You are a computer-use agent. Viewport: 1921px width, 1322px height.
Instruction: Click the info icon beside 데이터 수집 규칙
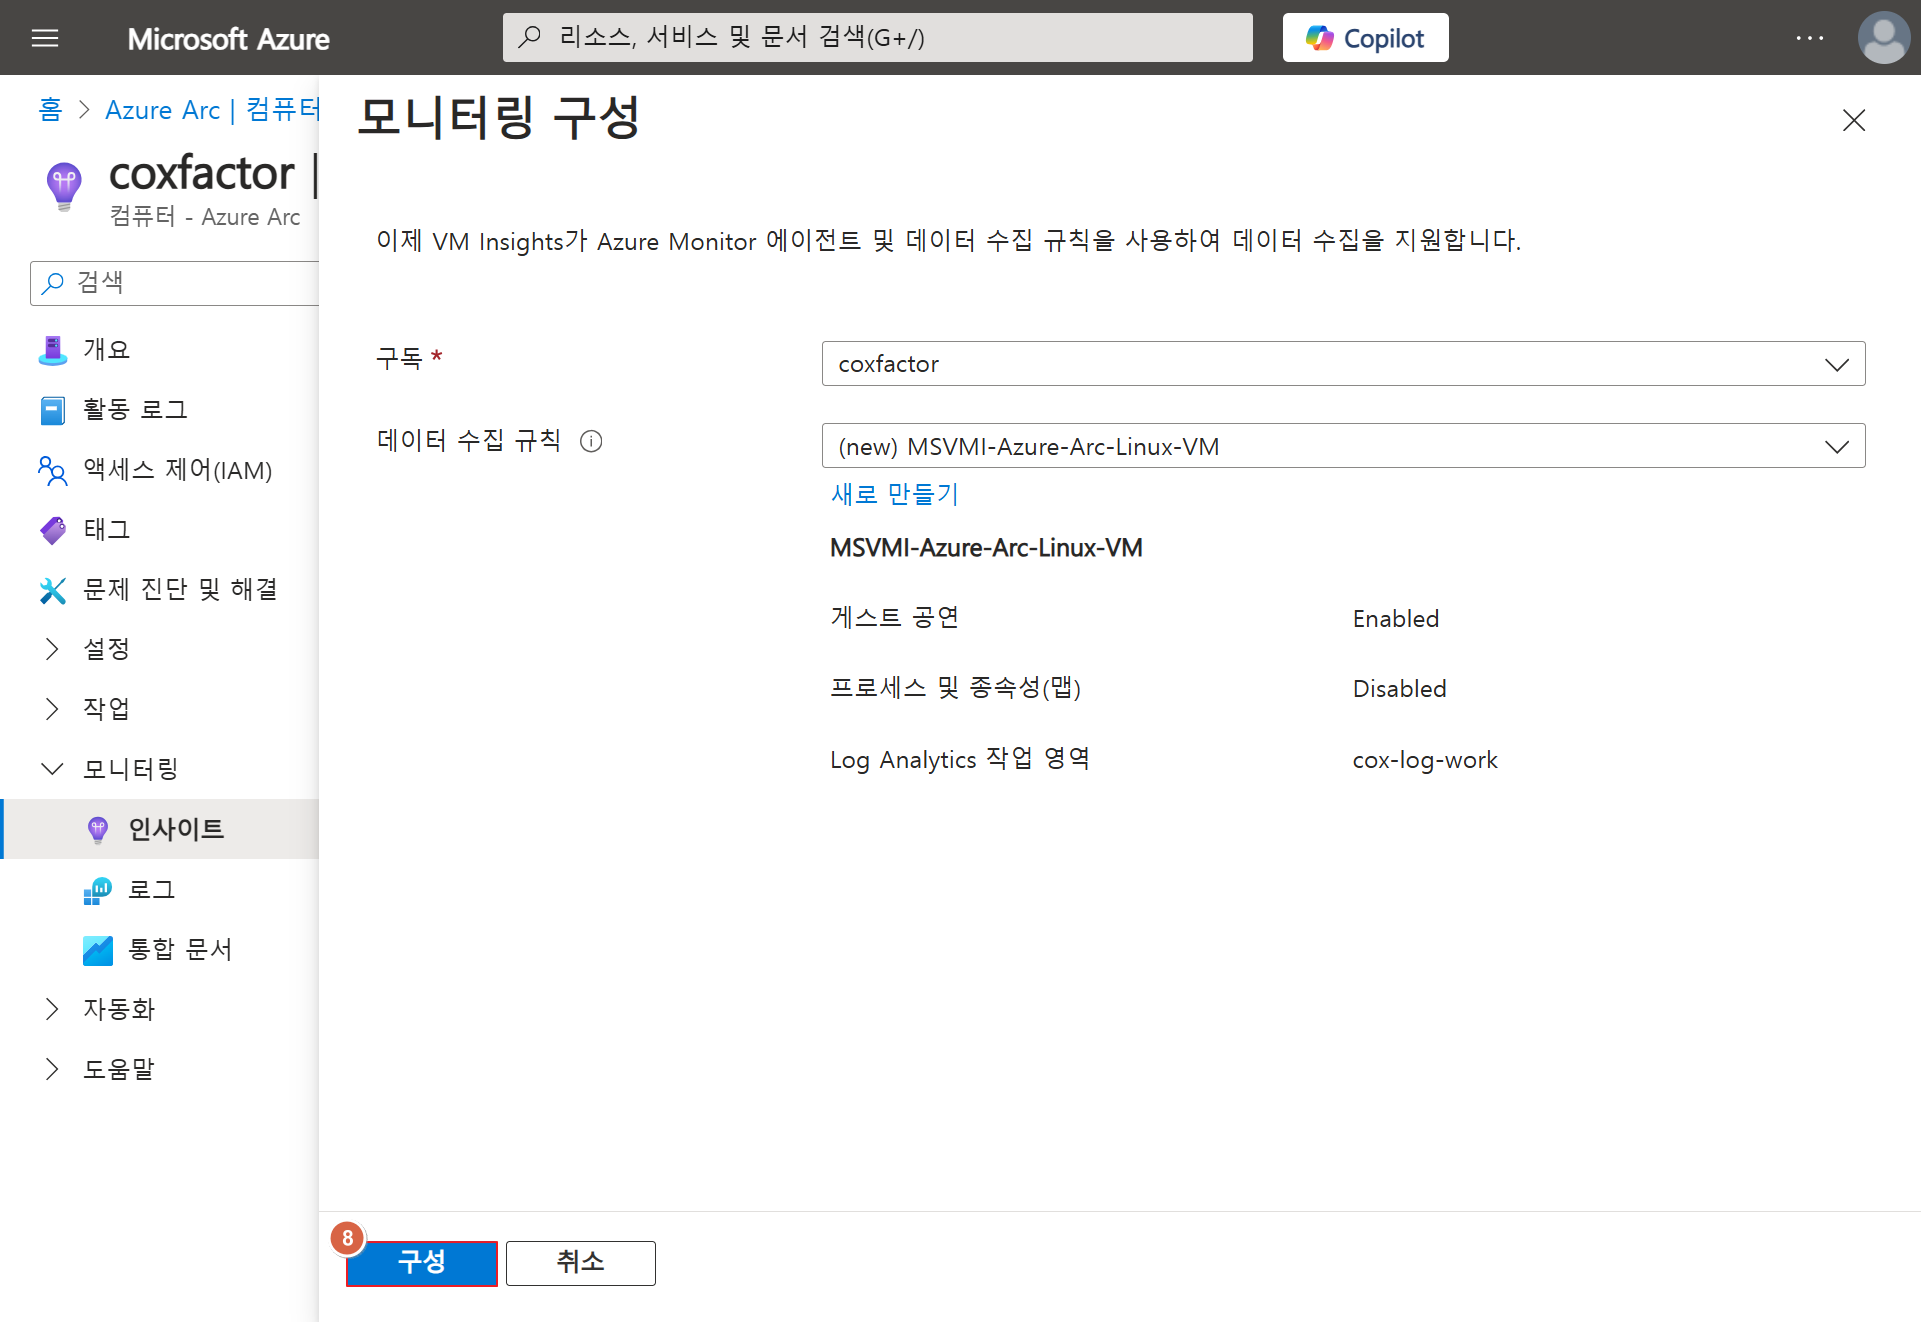click(591, 441)
